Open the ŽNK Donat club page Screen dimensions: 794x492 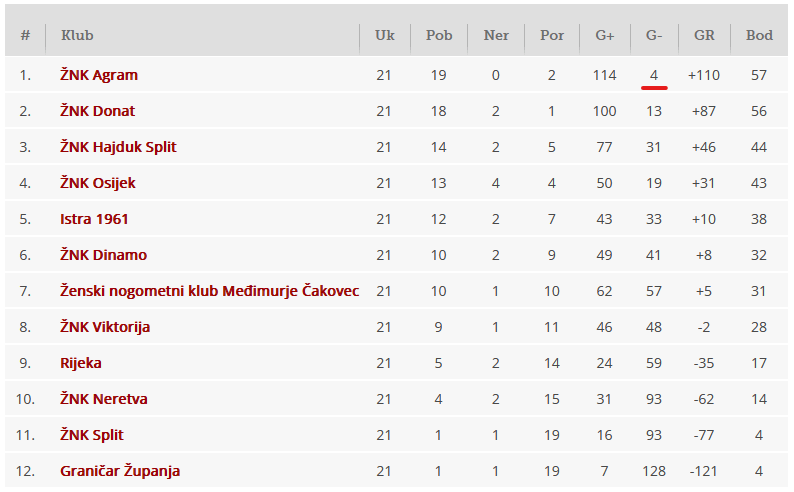point(97,111)
